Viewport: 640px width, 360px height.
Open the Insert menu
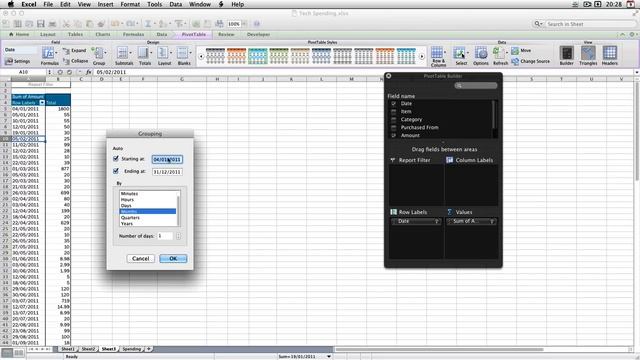pyautogui.click(x=105, y=4)
